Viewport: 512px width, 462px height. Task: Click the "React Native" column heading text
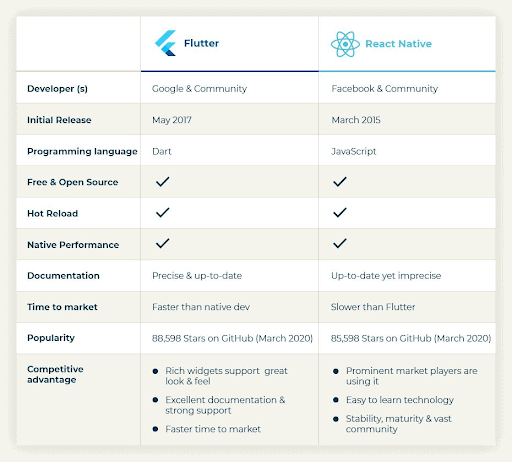(x=398, y=44)
